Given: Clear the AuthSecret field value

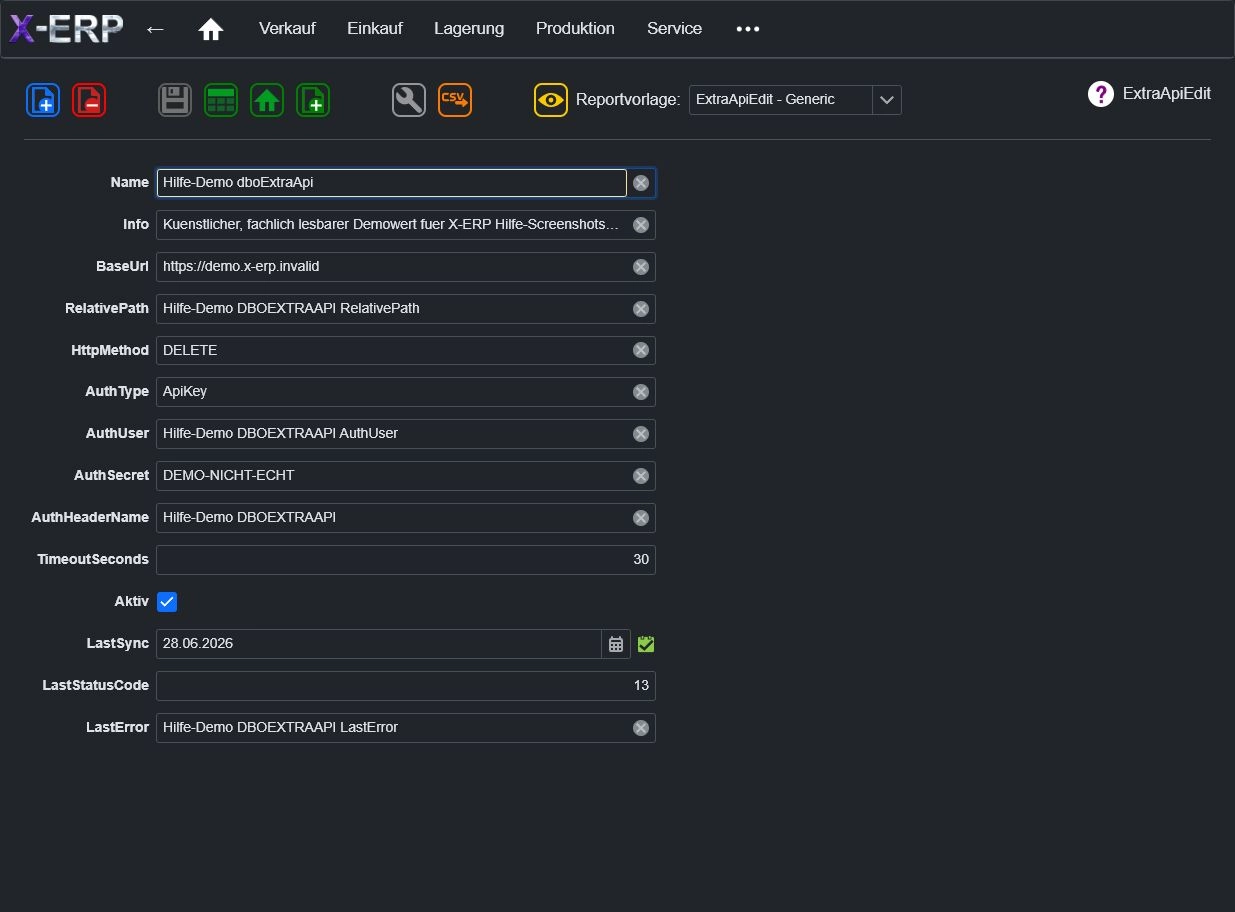Looking at the screenshot, I should 641,476.
